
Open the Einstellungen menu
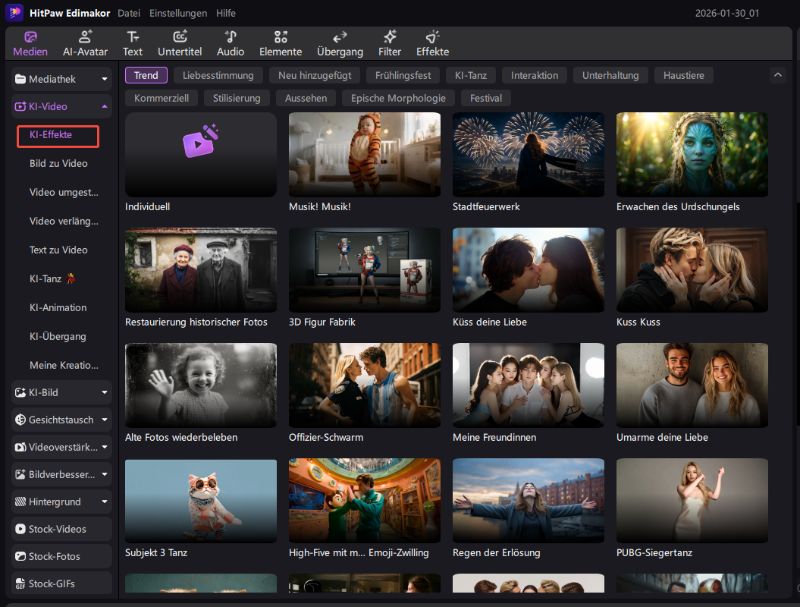click(178, 13)
